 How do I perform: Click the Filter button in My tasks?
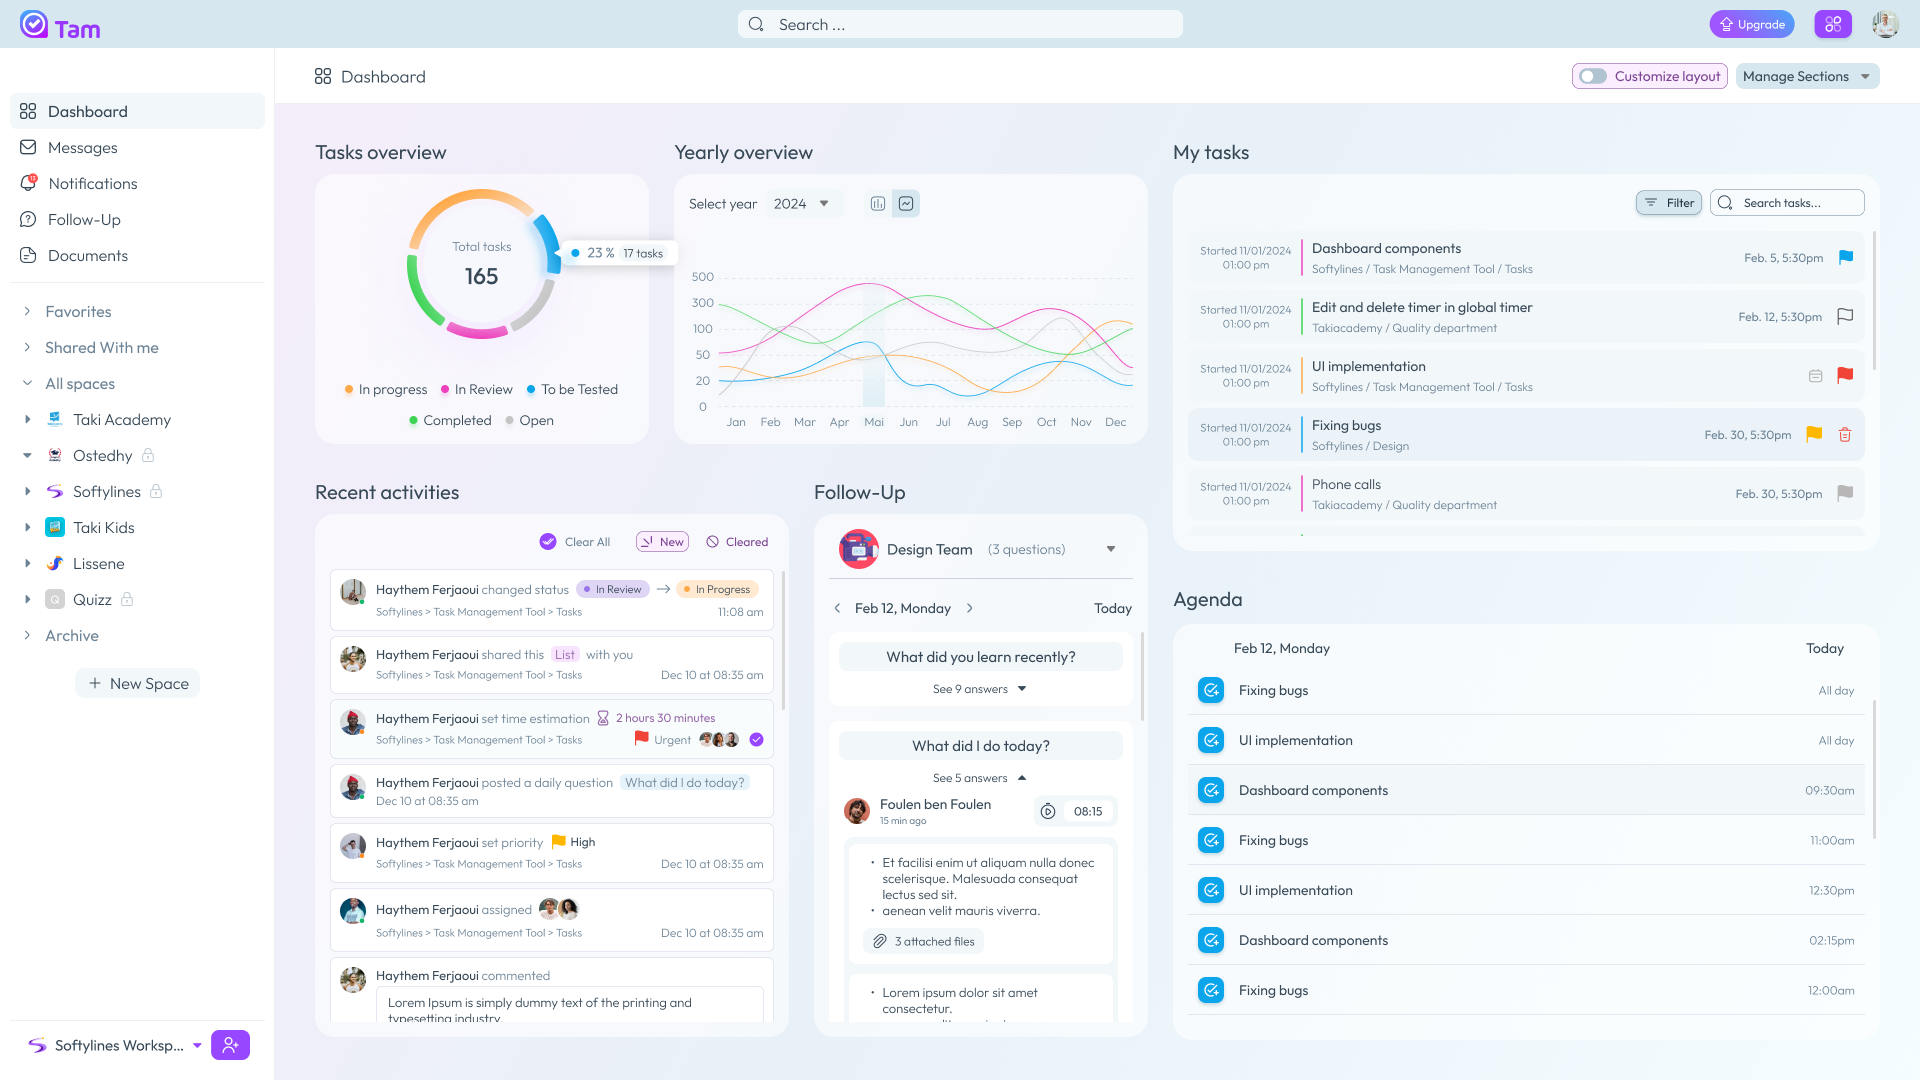(x=1669, y=203)
